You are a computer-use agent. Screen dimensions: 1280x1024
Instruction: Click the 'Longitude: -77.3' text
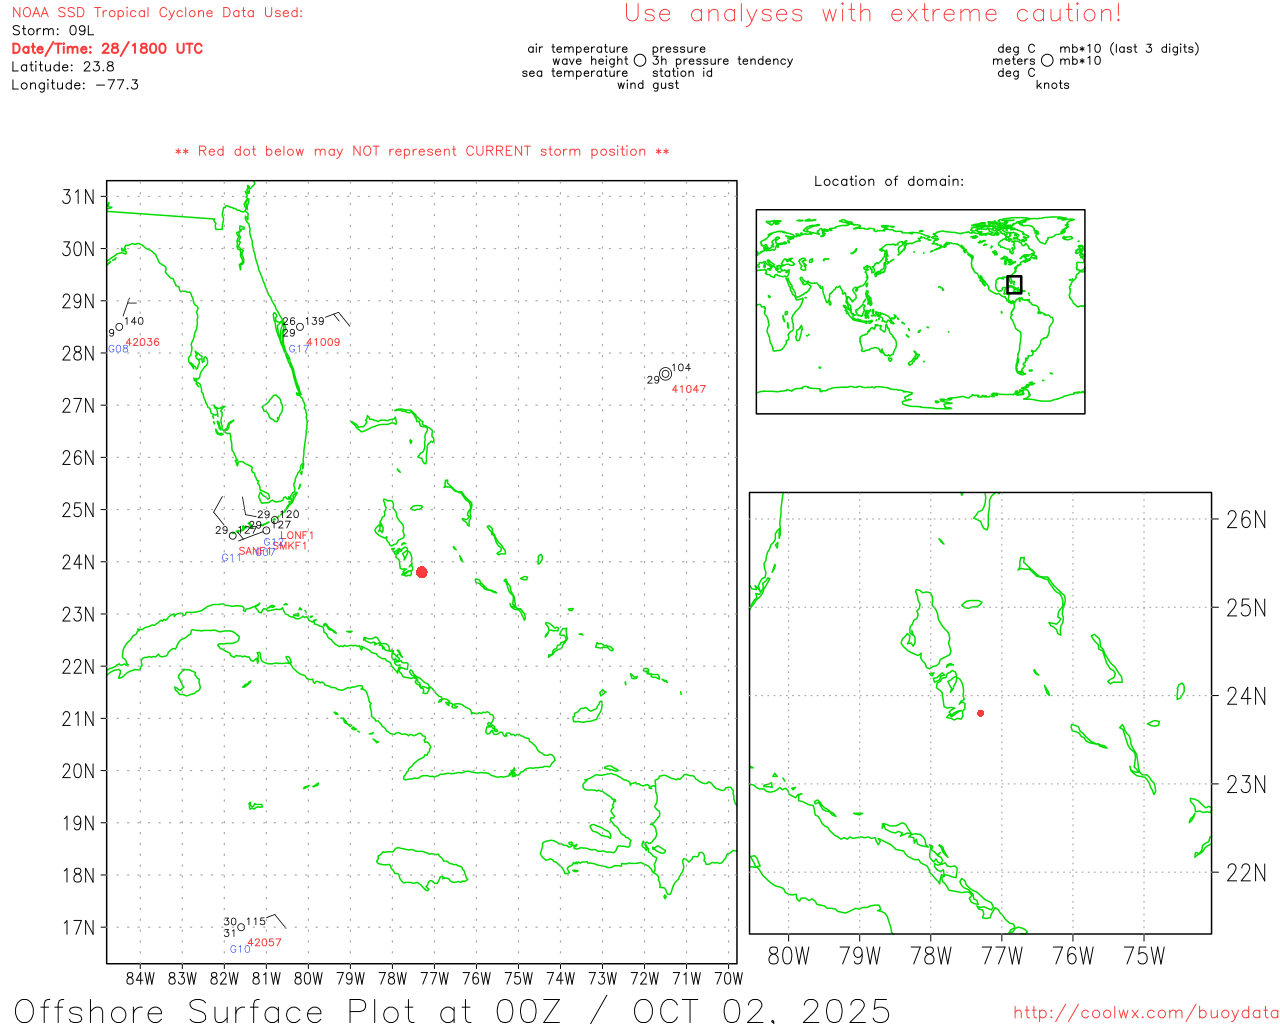pos(75,85)
